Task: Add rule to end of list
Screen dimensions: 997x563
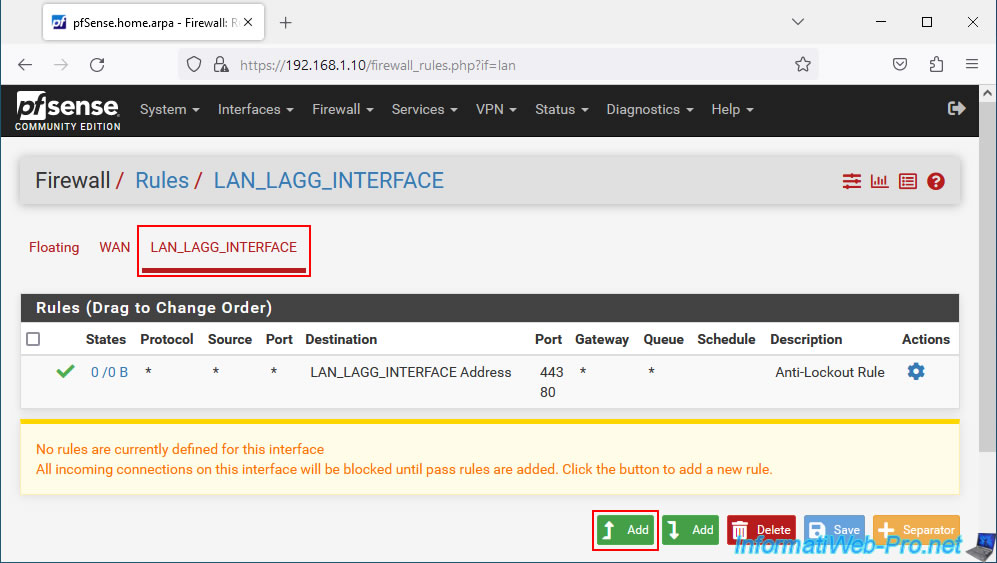Action: (x=691, y=530)
